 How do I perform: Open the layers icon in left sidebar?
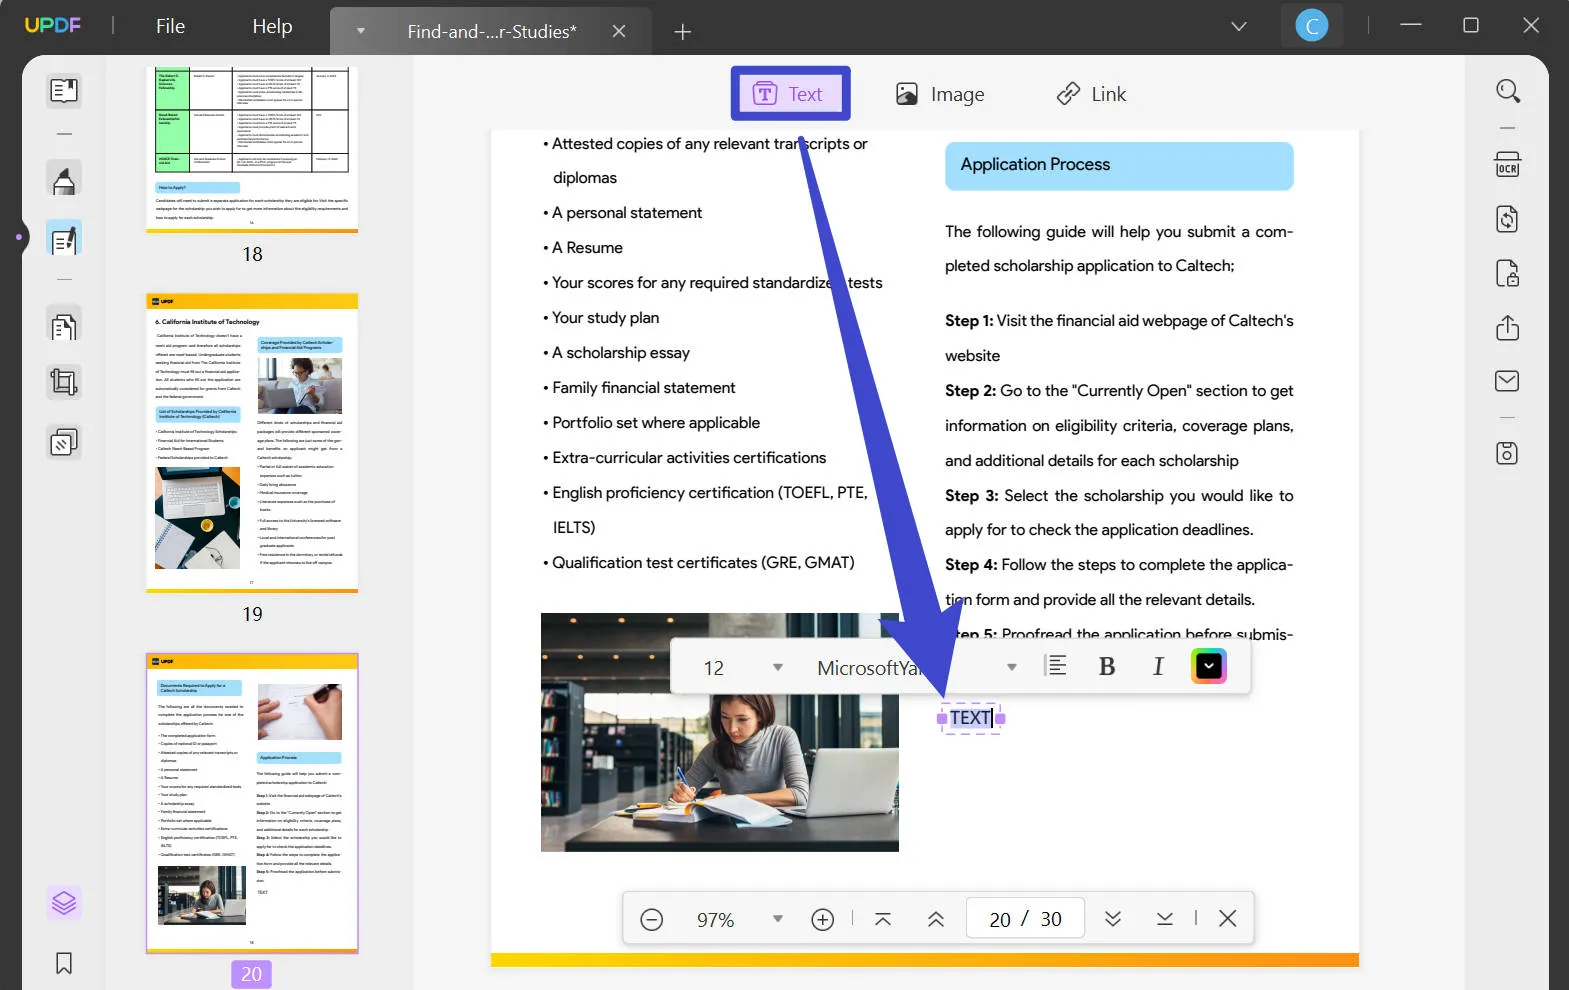pyautogui.click(x=64, y=903)
